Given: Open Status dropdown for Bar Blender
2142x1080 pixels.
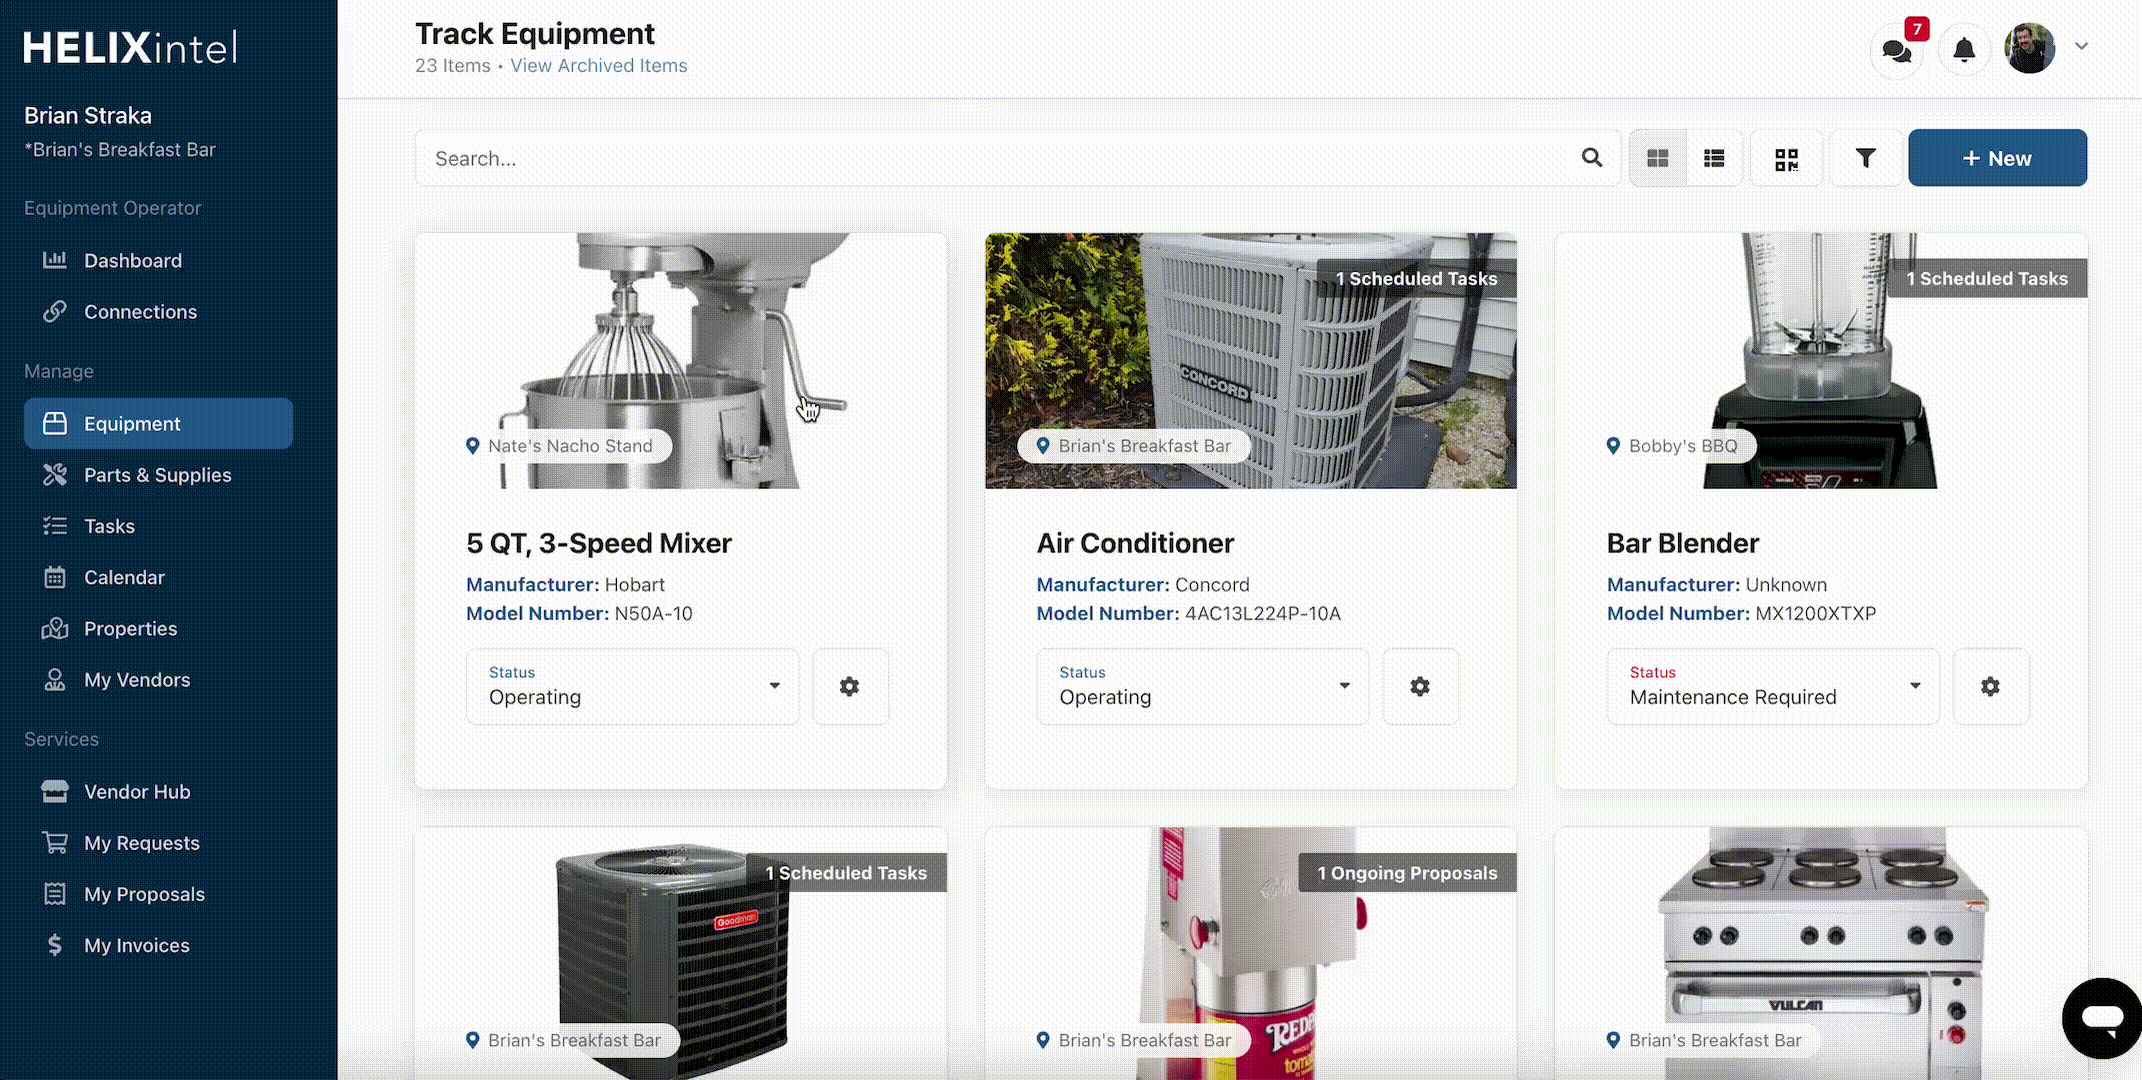Looking at the screenshot, I should (x=1773, y=686).
